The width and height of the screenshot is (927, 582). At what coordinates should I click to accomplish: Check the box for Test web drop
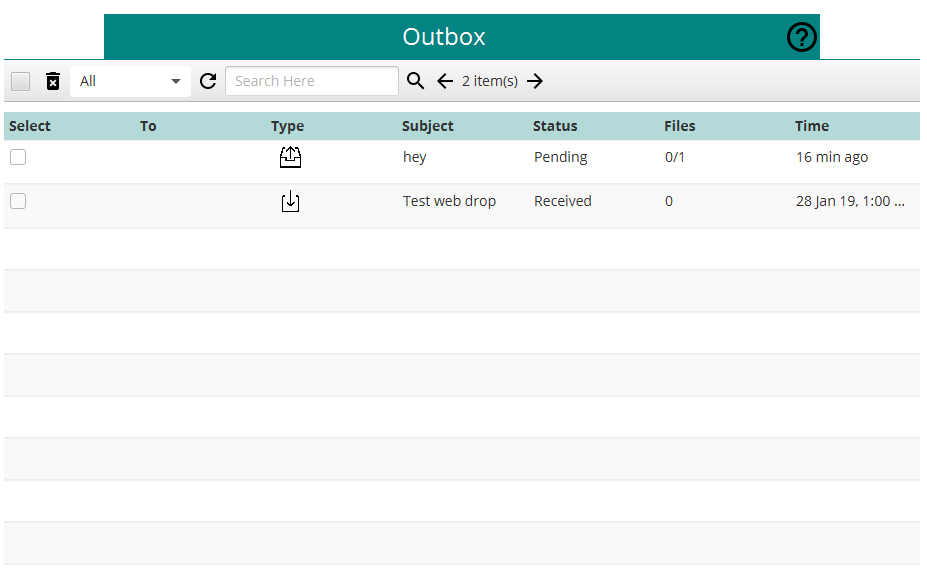[x=18, y=201]
